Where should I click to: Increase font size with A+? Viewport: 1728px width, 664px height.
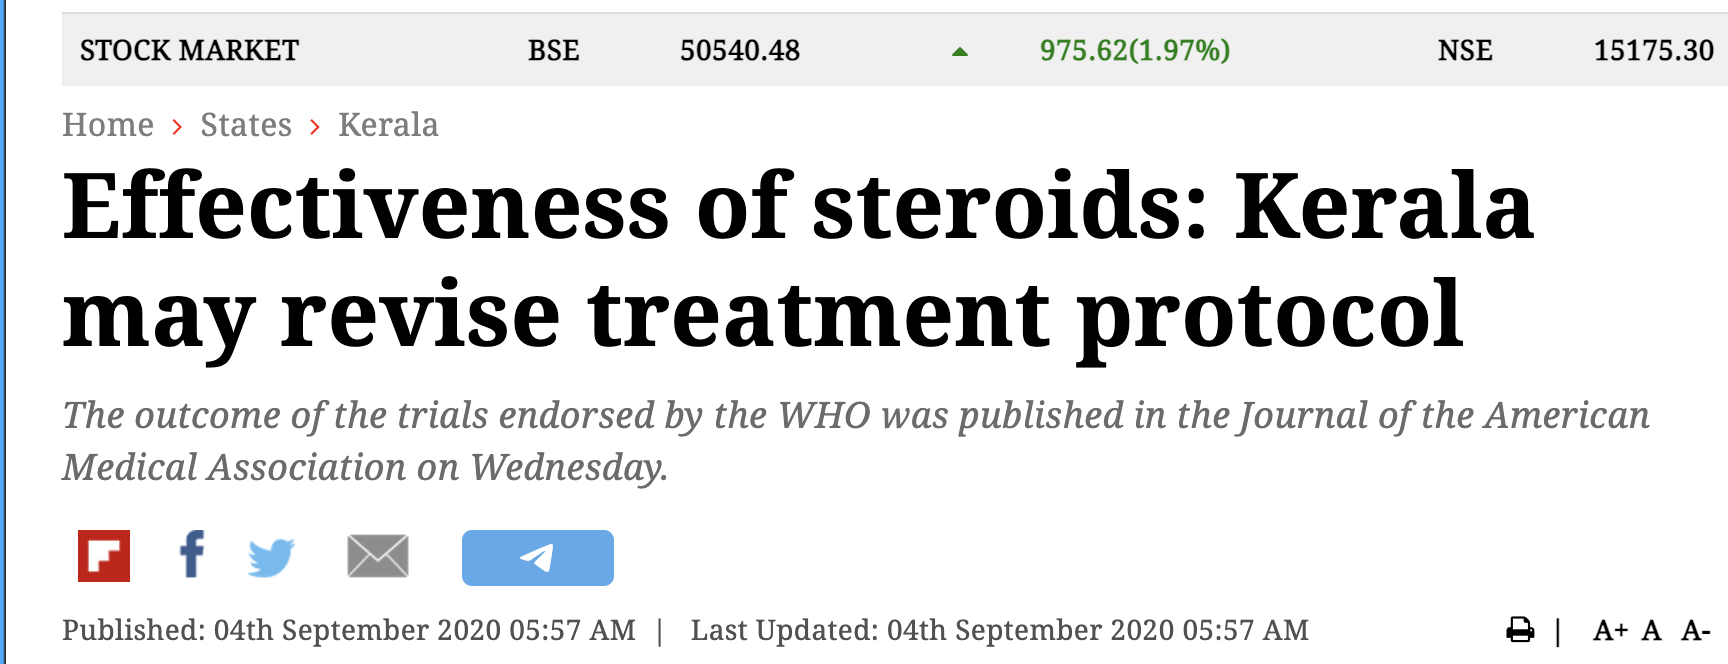(1610, 630)
